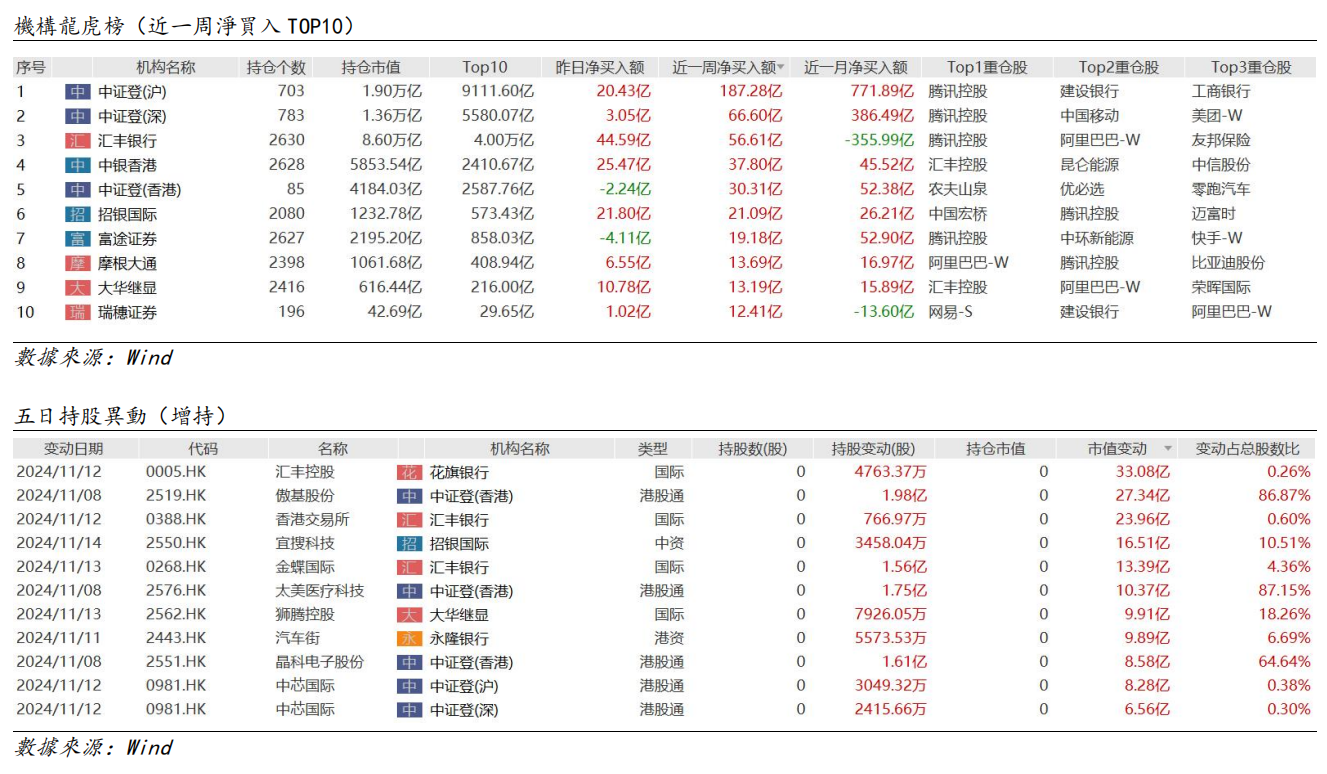1327x774 pixels.
Task: Click the 类型 column header
Action: (653, 449)
